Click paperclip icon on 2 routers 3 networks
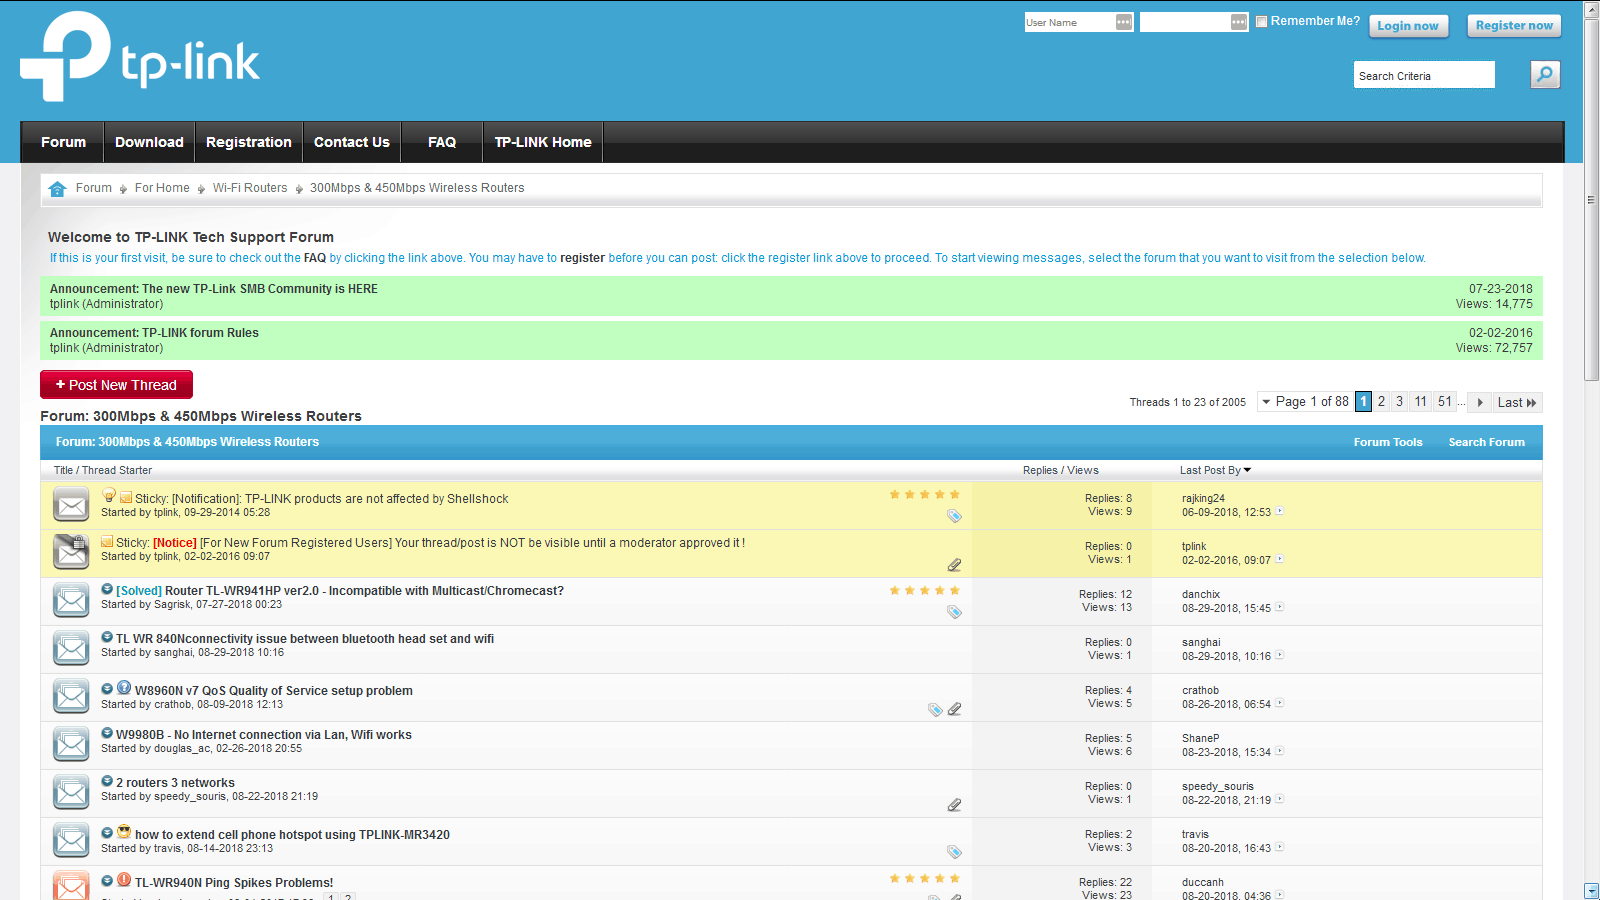Viewport: 1600px width, 900px height. pyautogui.click(x=954, y=805)
